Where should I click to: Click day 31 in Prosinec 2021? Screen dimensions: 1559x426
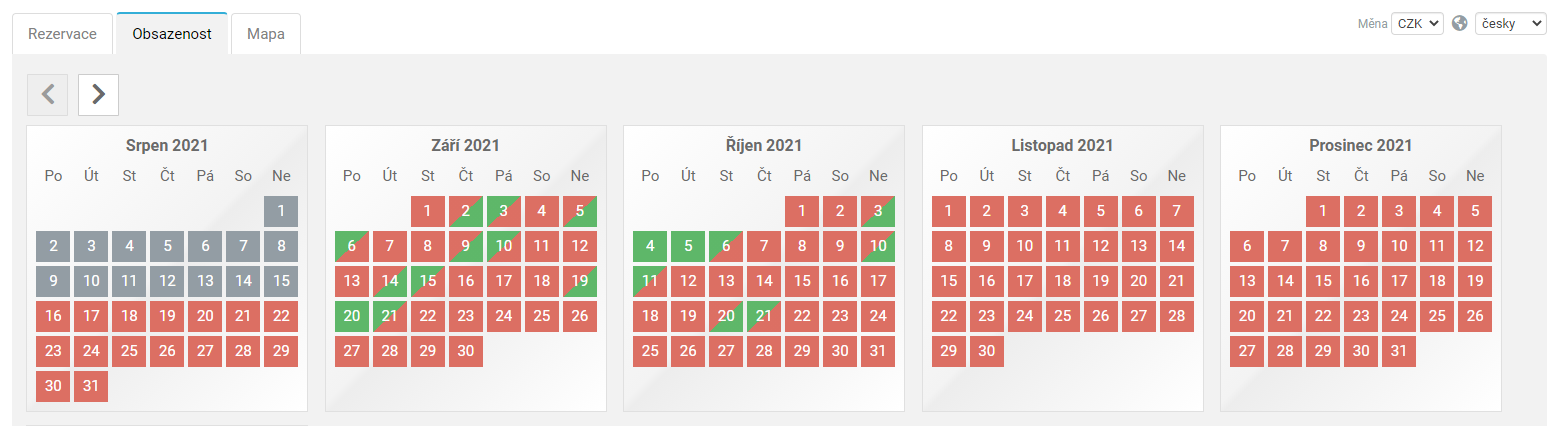[x=1399, y=352]
